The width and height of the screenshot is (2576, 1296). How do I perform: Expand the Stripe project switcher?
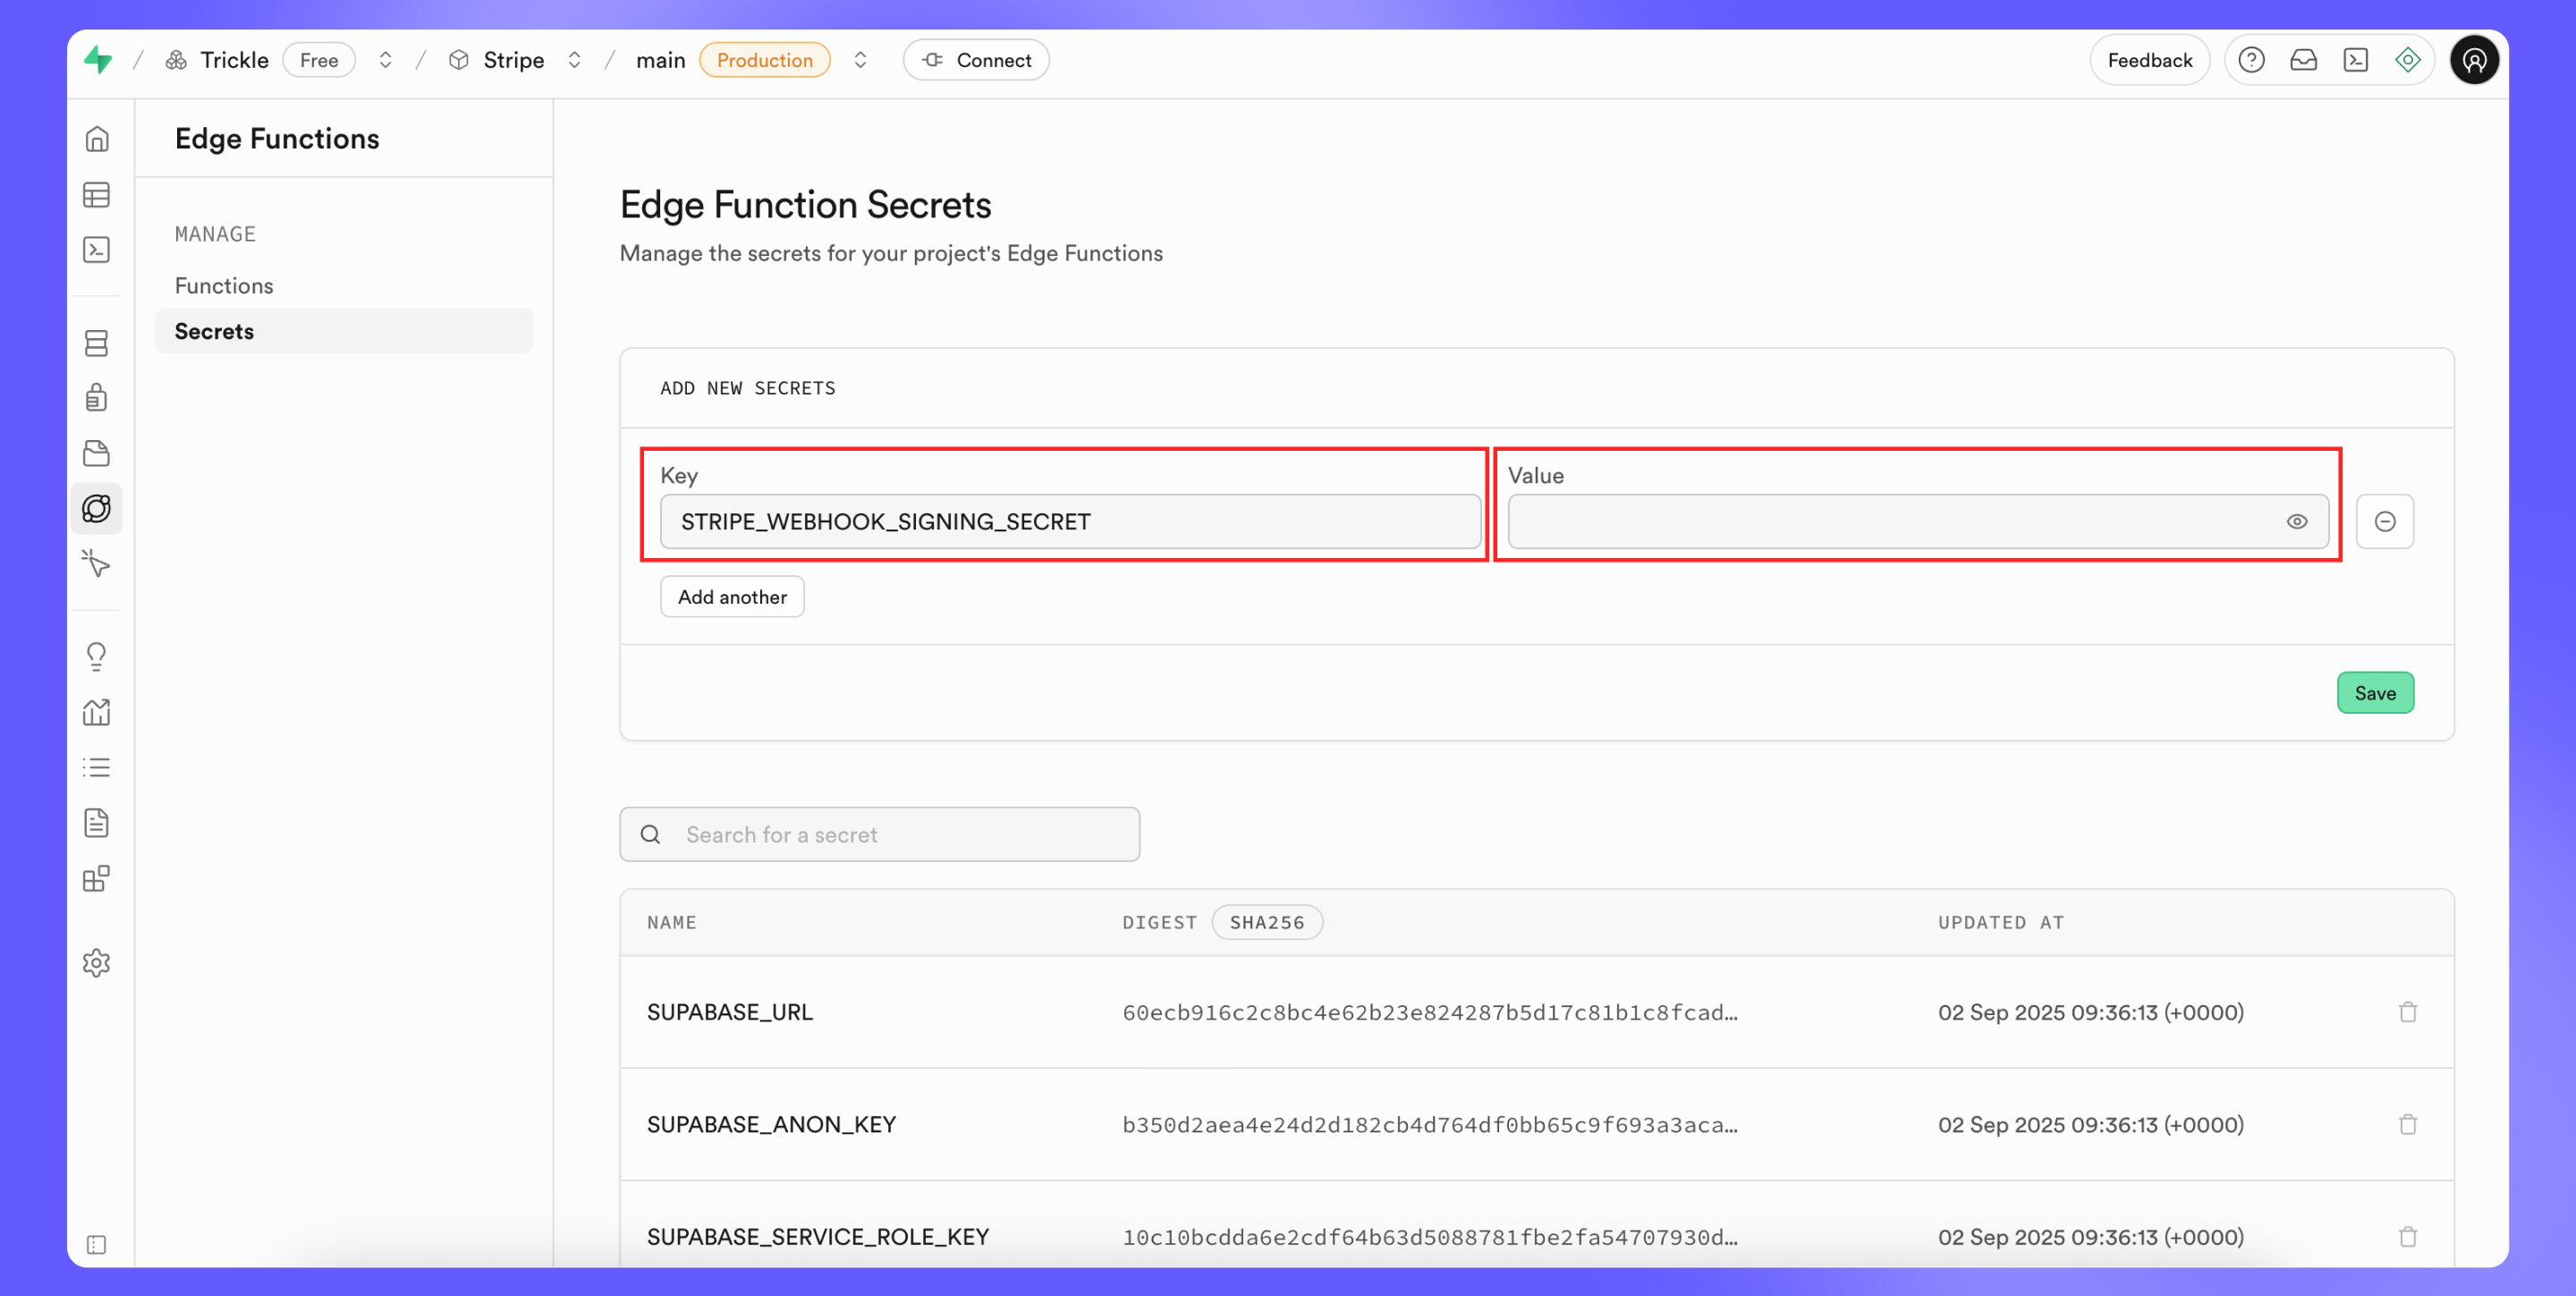(x=574, y=60)
